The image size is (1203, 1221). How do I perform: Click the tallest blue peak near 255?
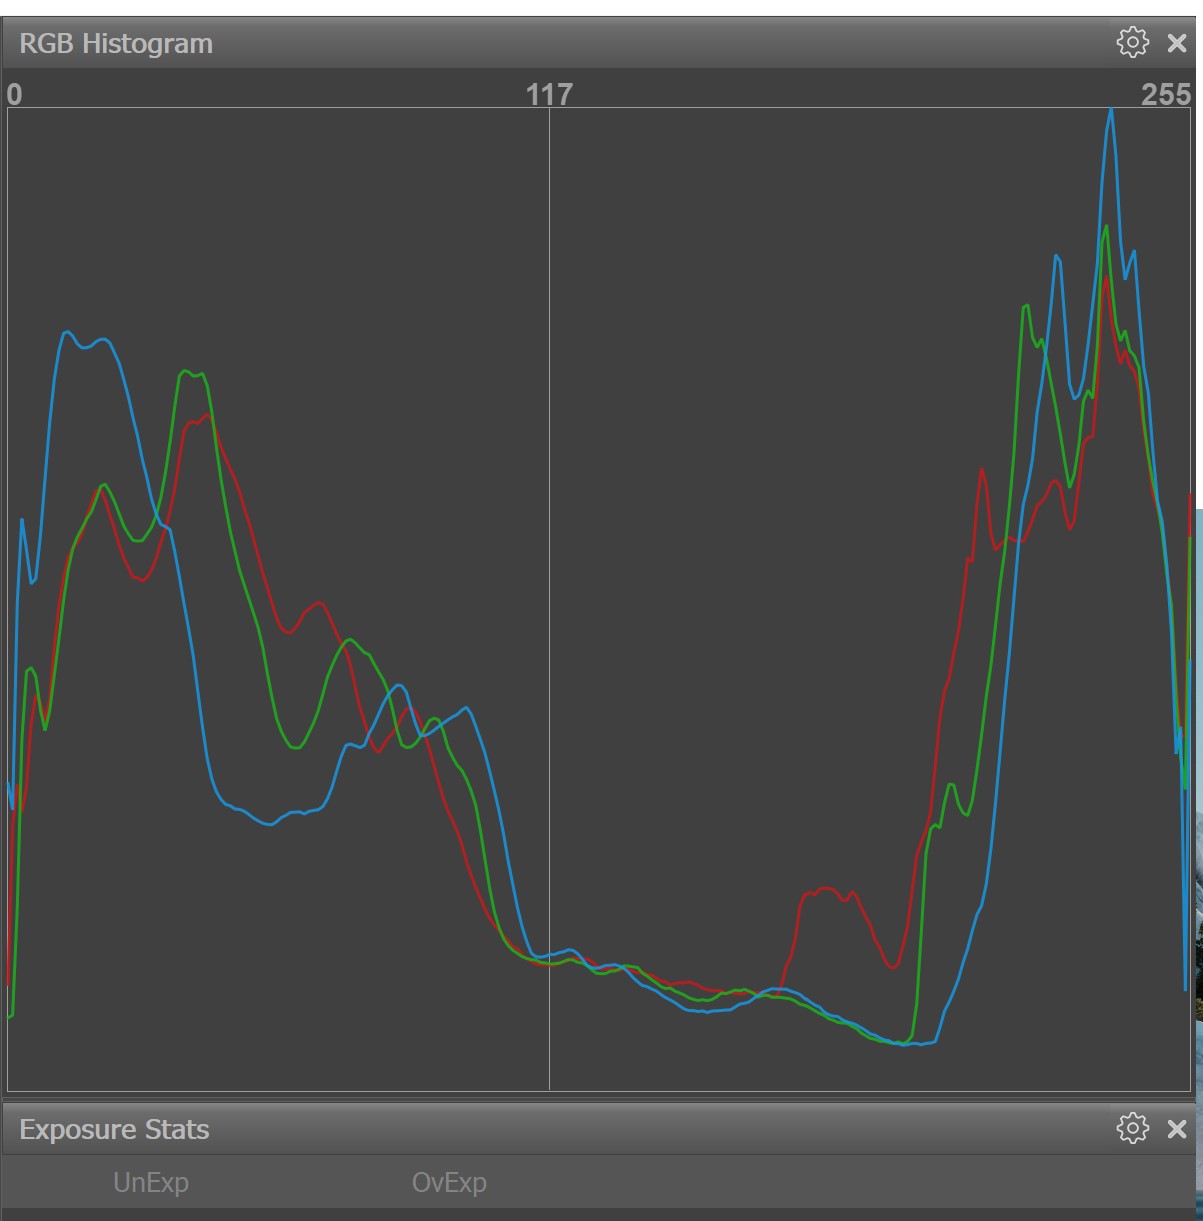point(1110,112)
